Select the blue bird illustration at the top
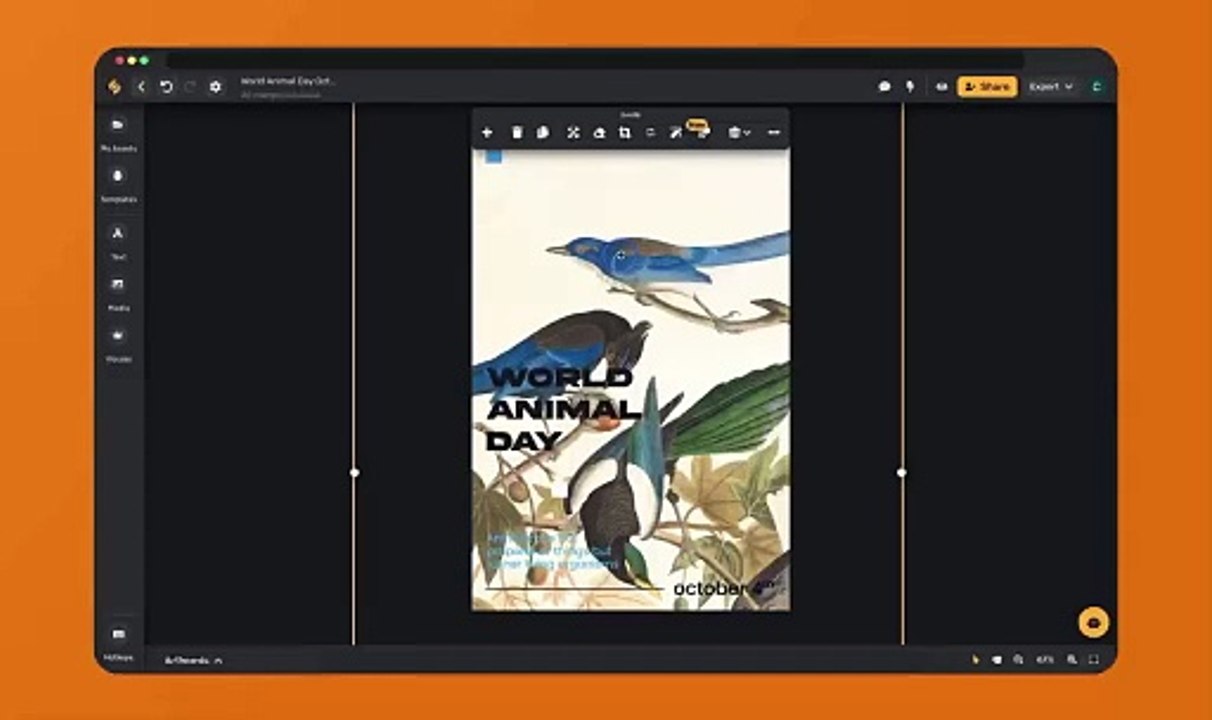This screenshot has height=720, width=1212. pos(667,262)
